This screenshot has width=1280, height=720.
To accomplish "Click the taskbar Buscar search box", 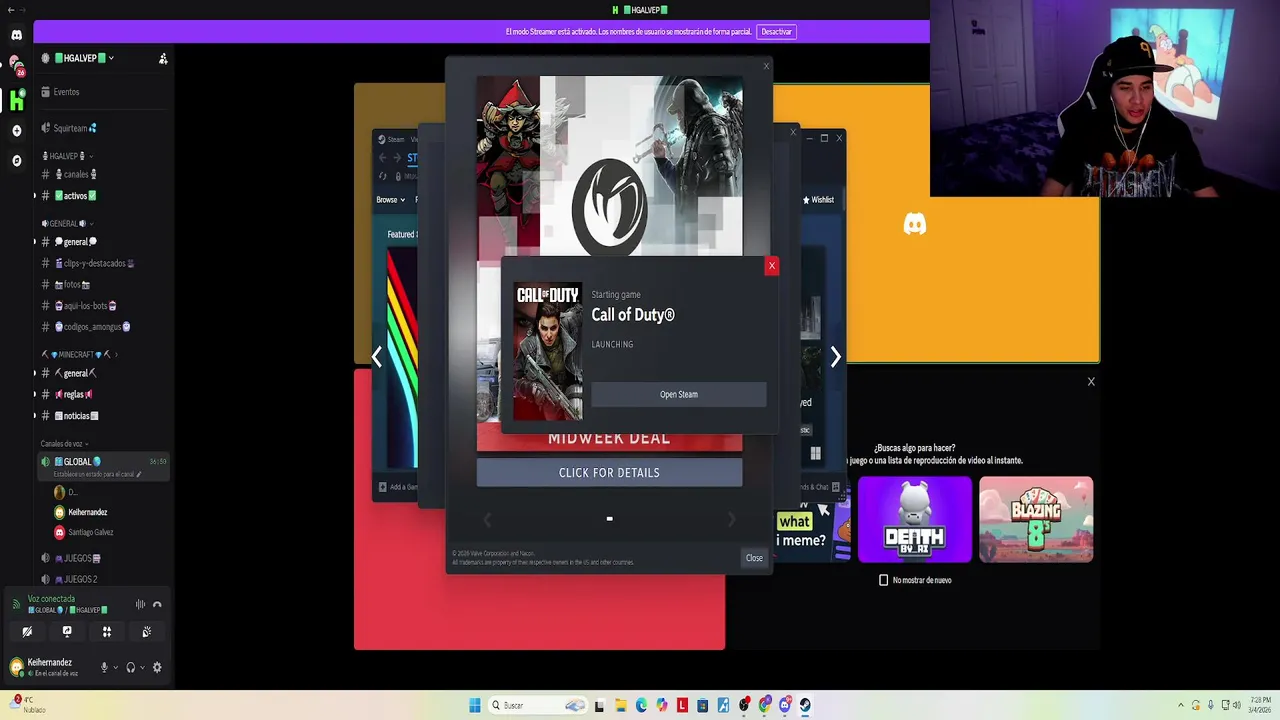I will coord(537,706).
